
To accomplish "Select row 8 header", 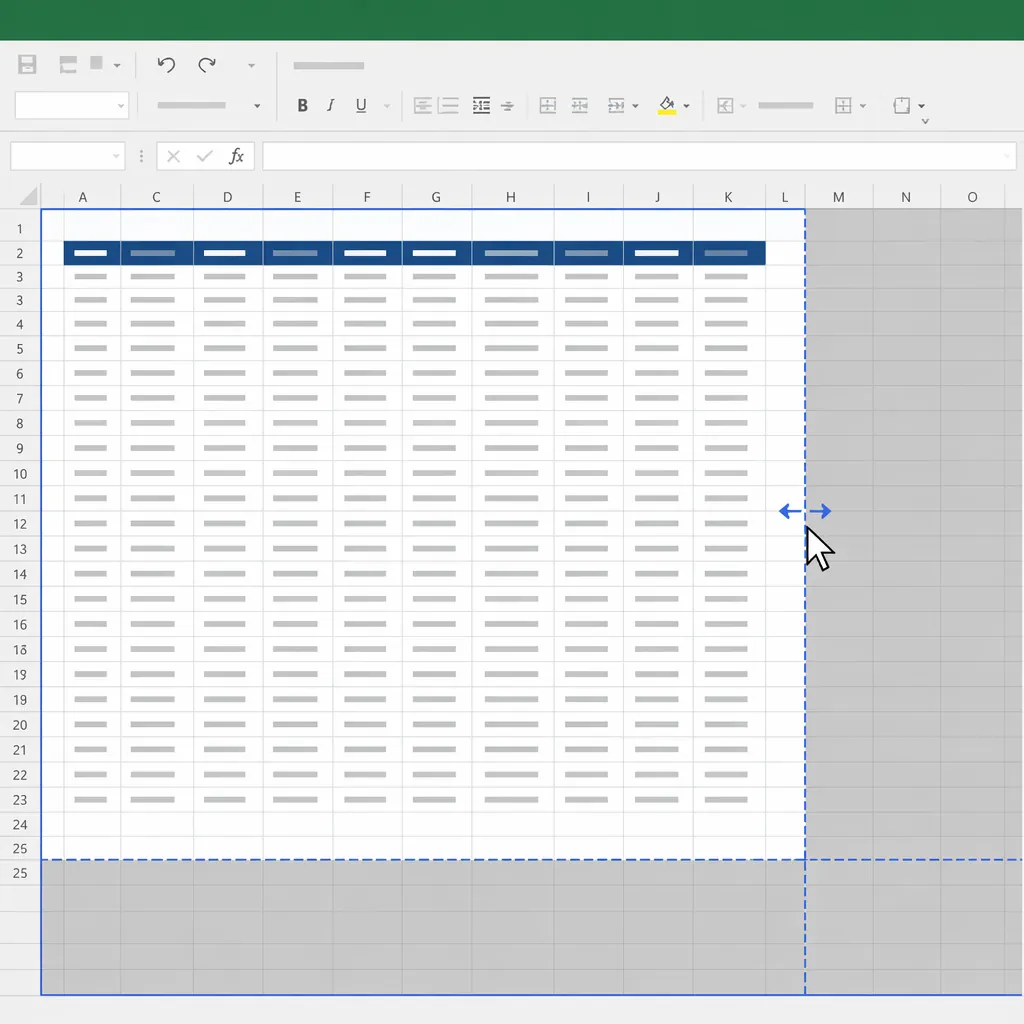I will pyautogui.click(x=20, y=423).
